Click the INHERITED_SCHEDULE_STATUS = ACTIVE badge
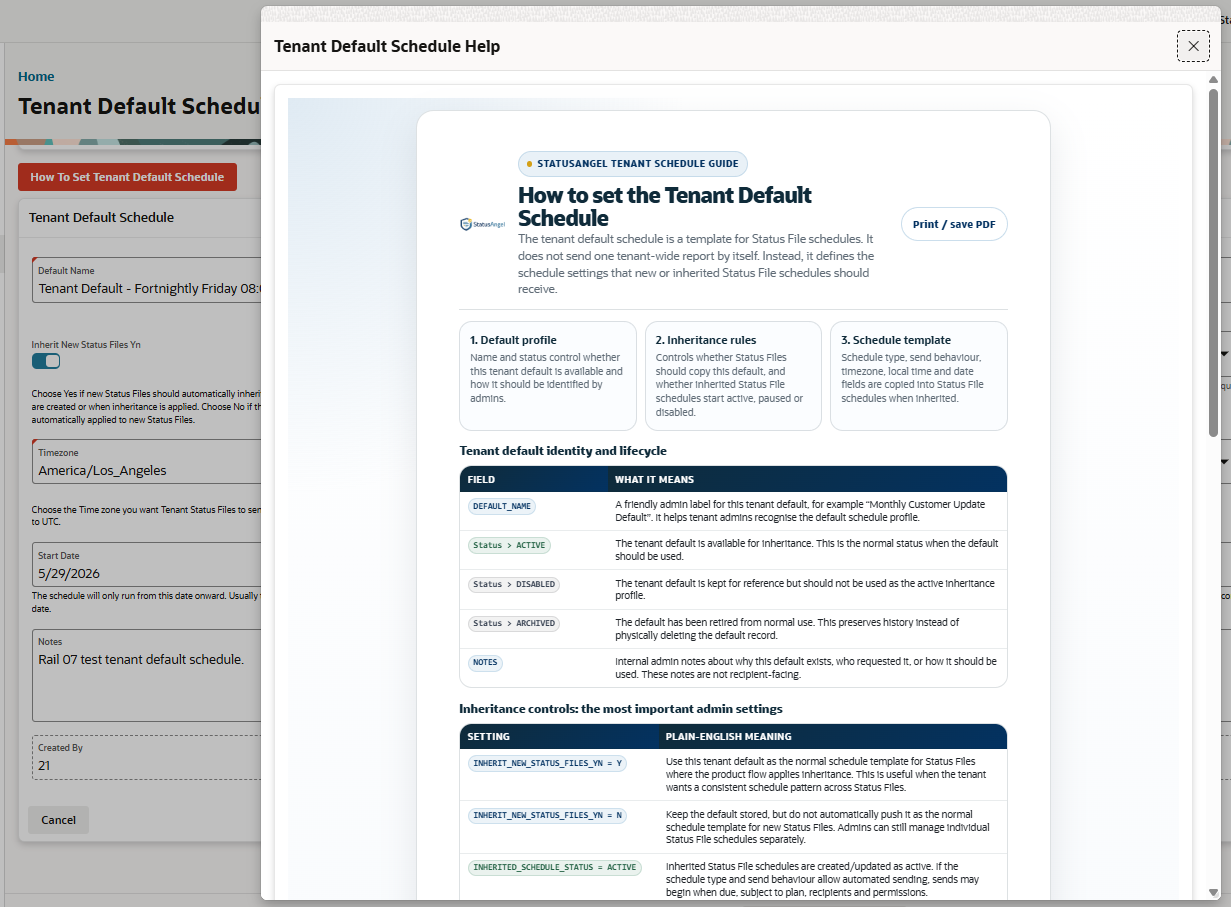 555,868
